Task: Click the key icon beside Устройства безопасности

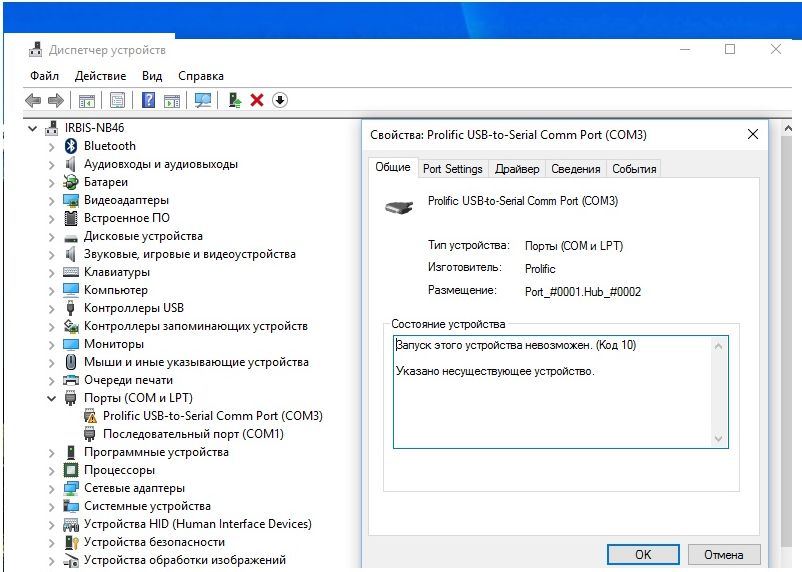Action: coord(71,542)
